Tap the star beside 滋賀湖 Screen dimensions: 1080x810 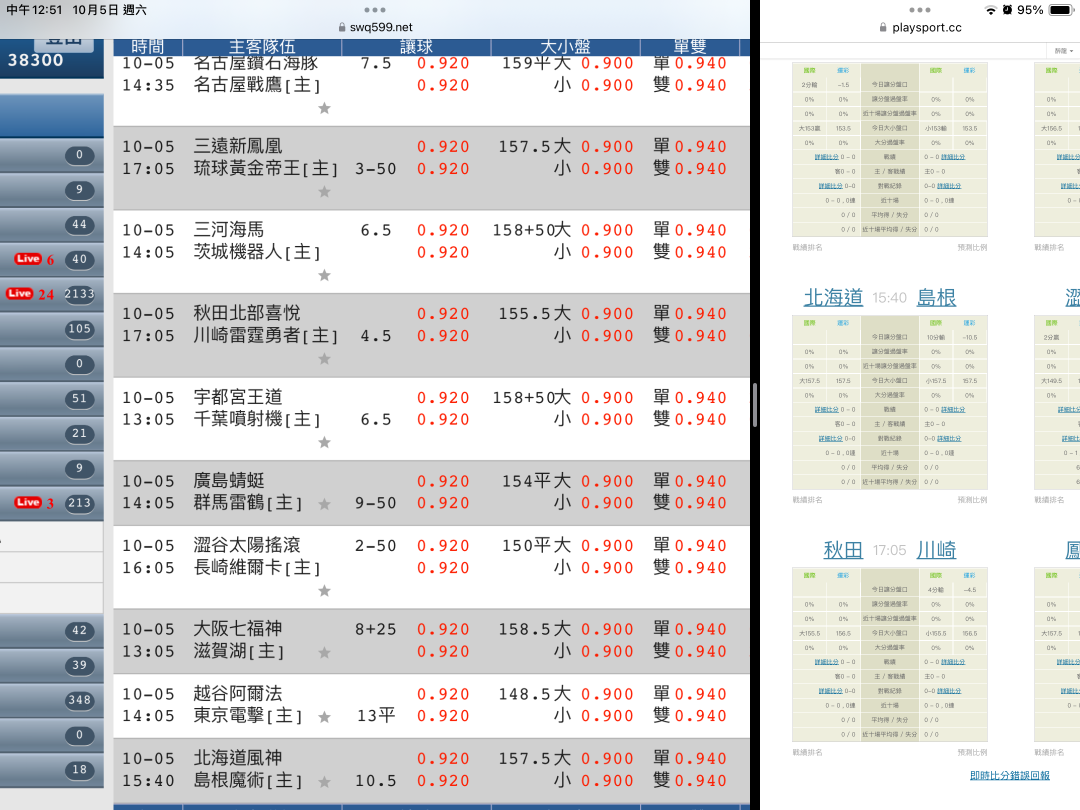pyautogui.click(x=324, y=652)
